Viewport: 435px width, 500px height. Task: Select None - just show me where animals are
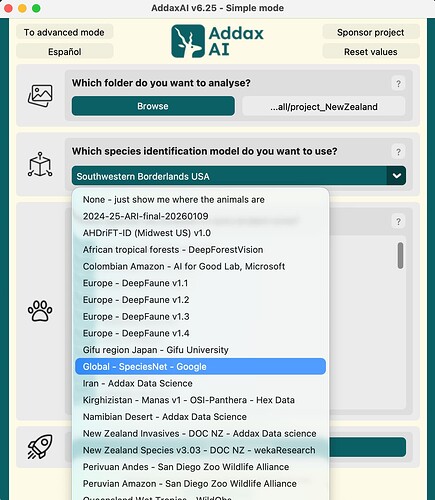pyautogui.click(x=200, y=200)
